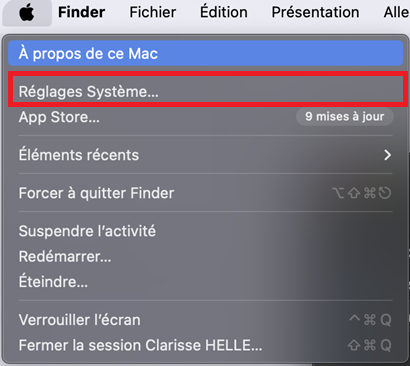The width and height of the screenshot is (410, 366).
Task: Choose Verrouiller l'écran
Action: coord(206,320)
